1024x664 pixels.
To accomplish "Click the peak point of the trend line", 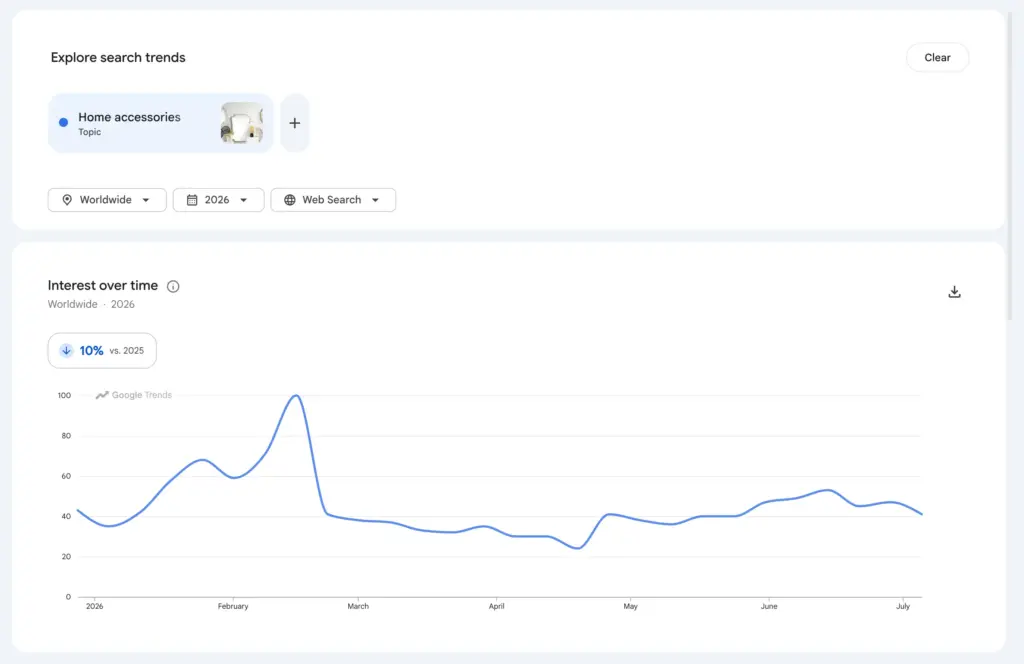I will (x=296, y=395).
